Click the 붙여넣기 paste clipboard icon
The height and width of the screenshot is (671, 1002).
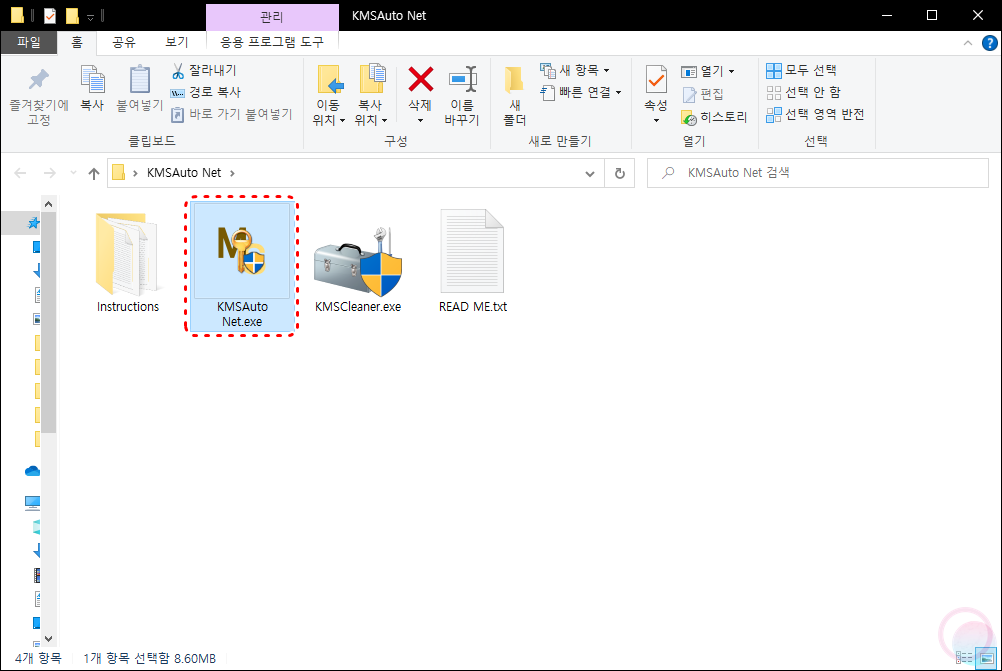pyautogui.click(x=140, y=80)
